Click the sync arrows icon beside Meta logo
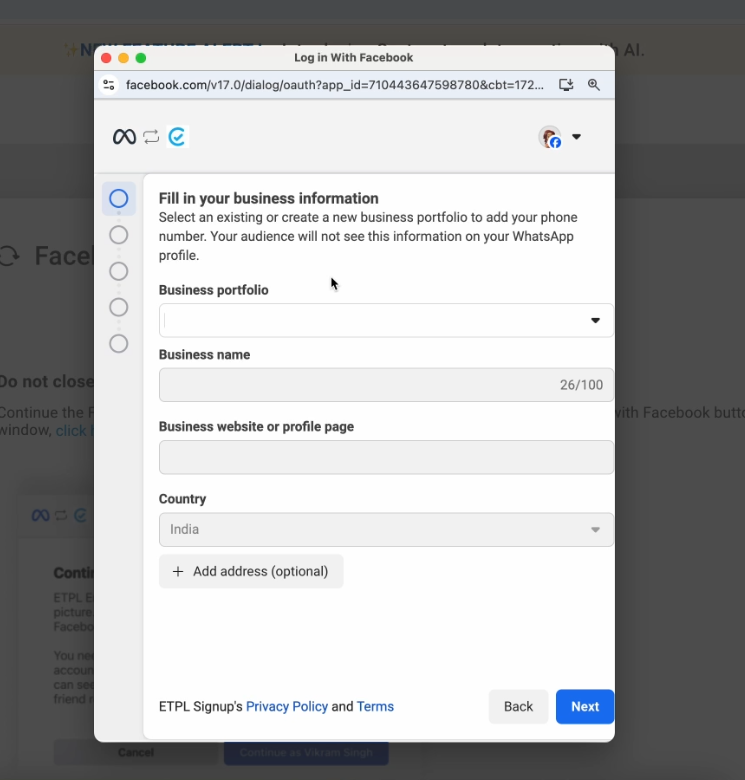This screenshot has width=745, height=780. (151, 136)
